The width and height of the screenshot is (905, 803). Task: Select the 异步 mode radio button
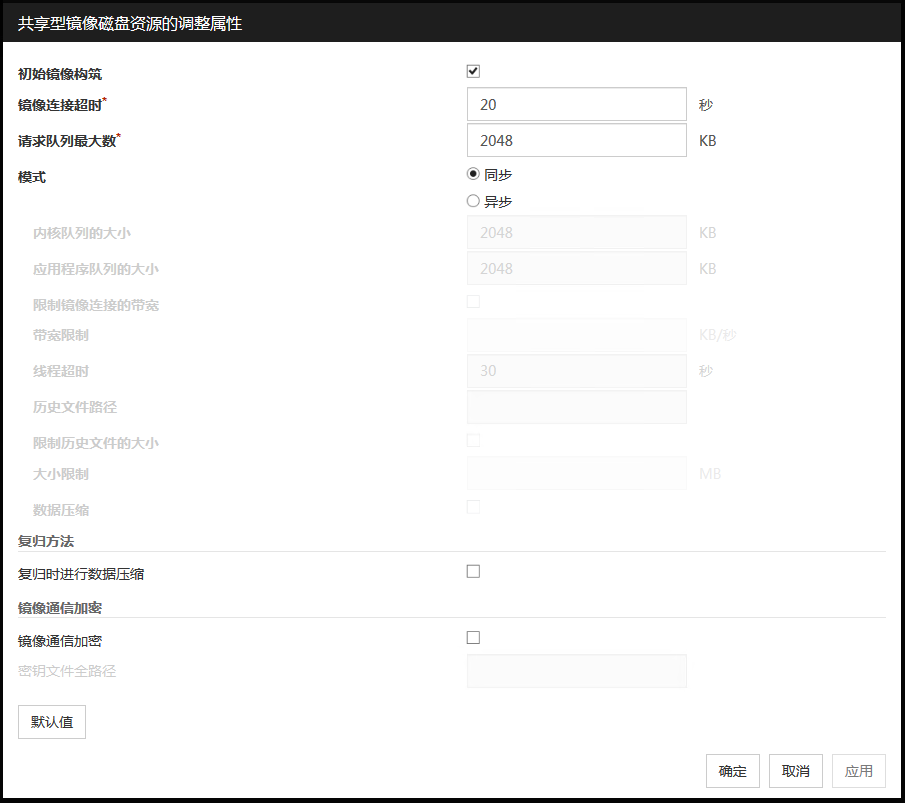click(474, 201)
